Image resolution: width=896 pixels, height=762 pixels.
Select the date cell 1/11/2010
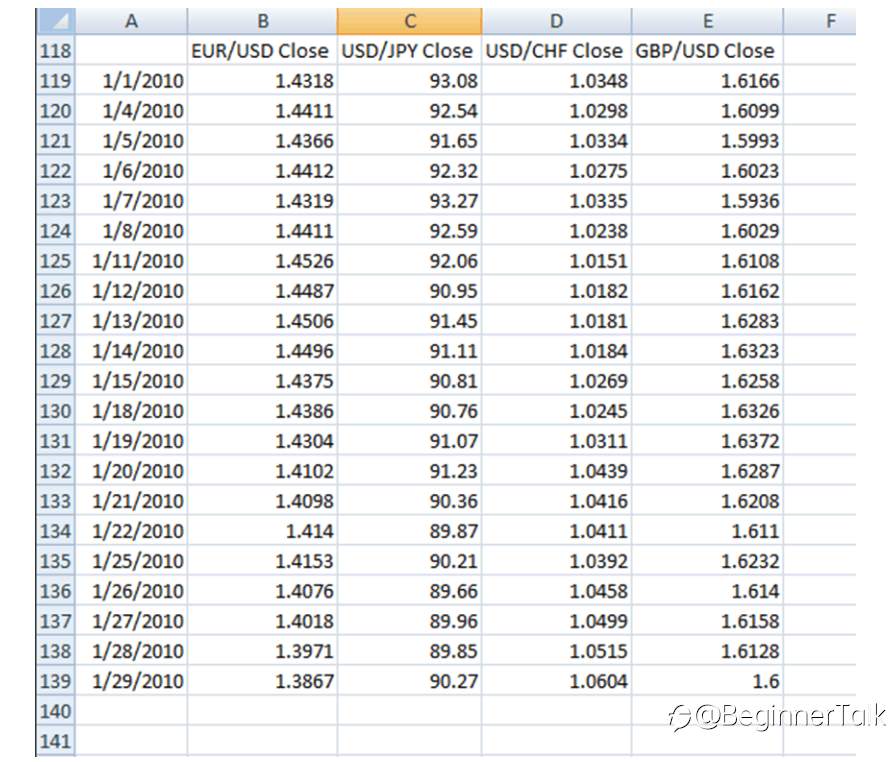(131, 261)
